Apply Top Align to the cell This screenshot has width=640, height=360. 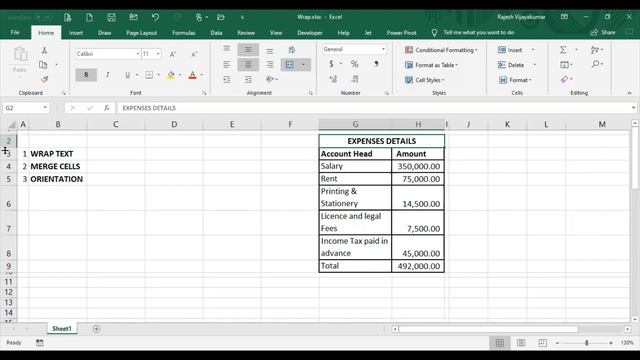point(227,49)
